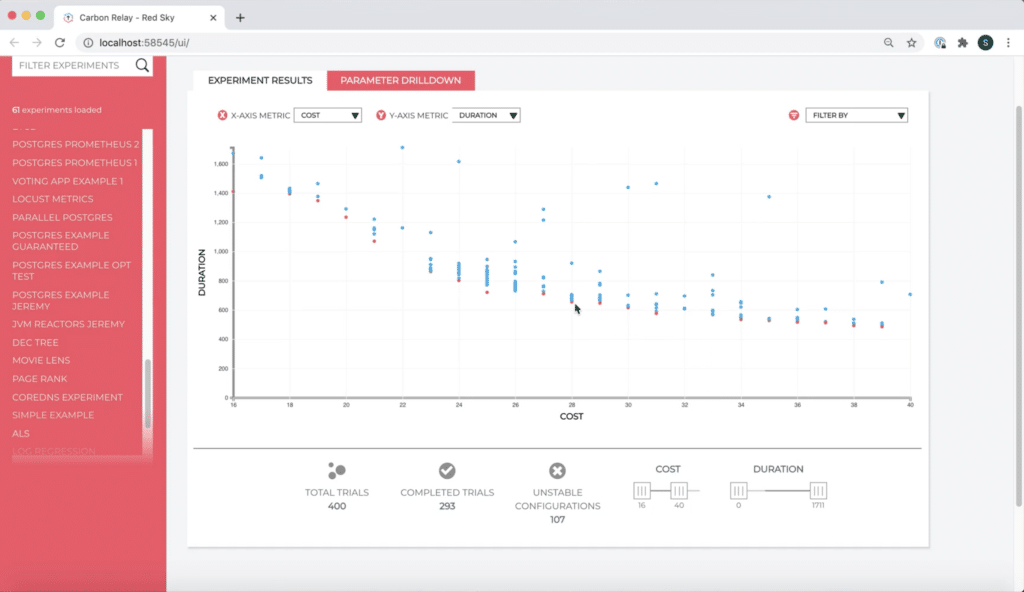Image resolution: width=1024 pixels, height=592 pixels.
Task: Open the Voting App Example 1 experiment
Action: tap(67, 181)
